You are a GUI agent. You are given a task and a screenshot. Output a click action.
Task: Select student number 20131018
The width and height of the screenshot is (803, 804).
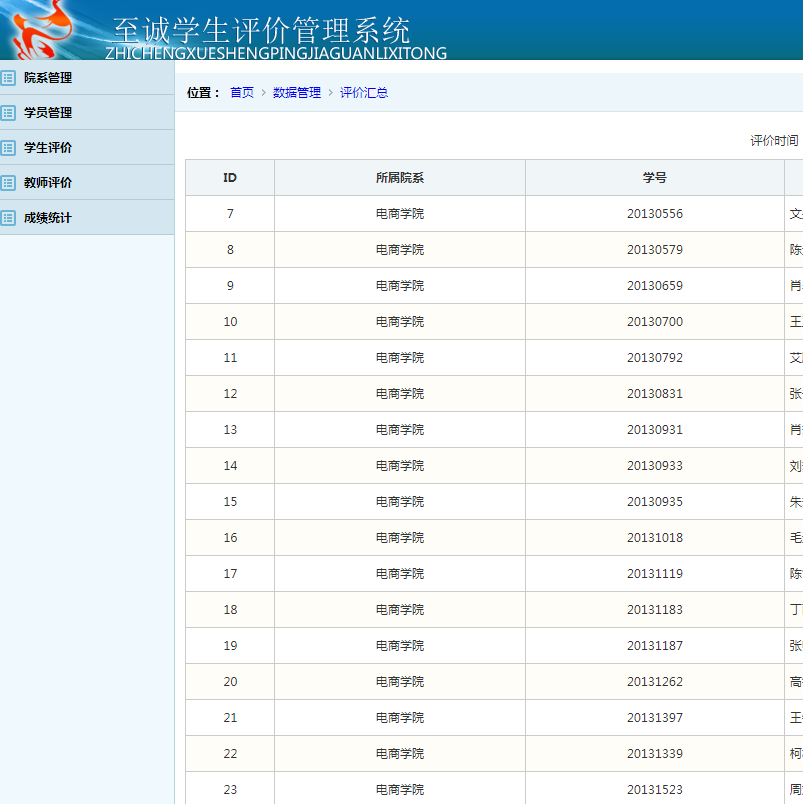(x=655, y=538)
